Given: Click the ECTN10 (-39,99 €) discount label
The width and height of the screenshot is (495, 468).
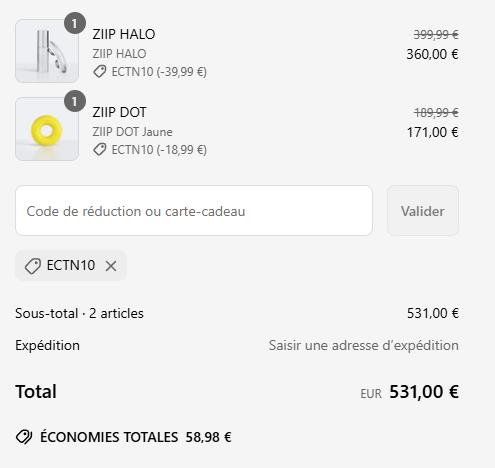Looking at the screenshot, I should 159,72.
